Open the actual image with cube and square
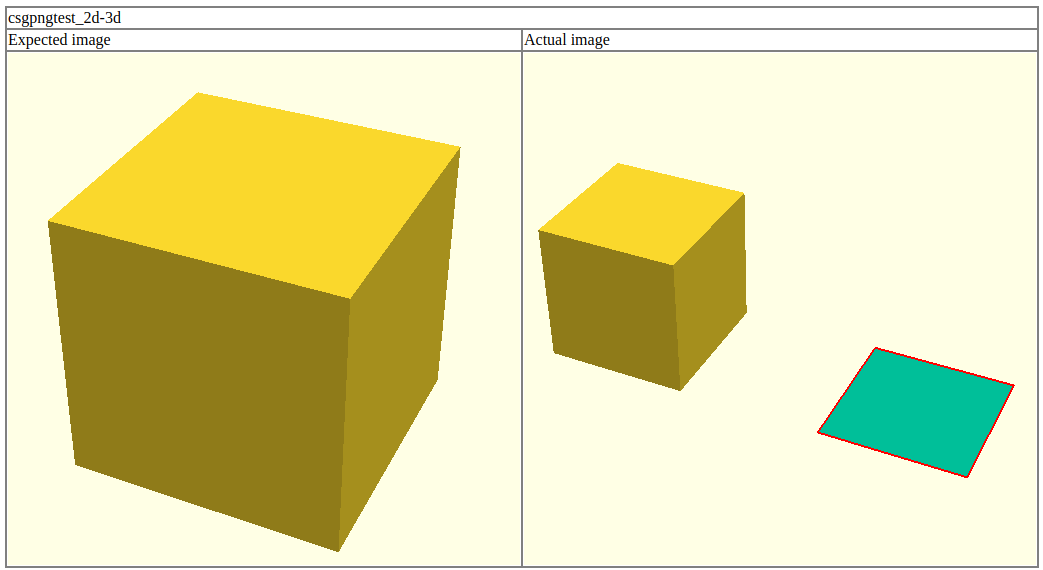The image size is (1043, 570). [780, 309]
